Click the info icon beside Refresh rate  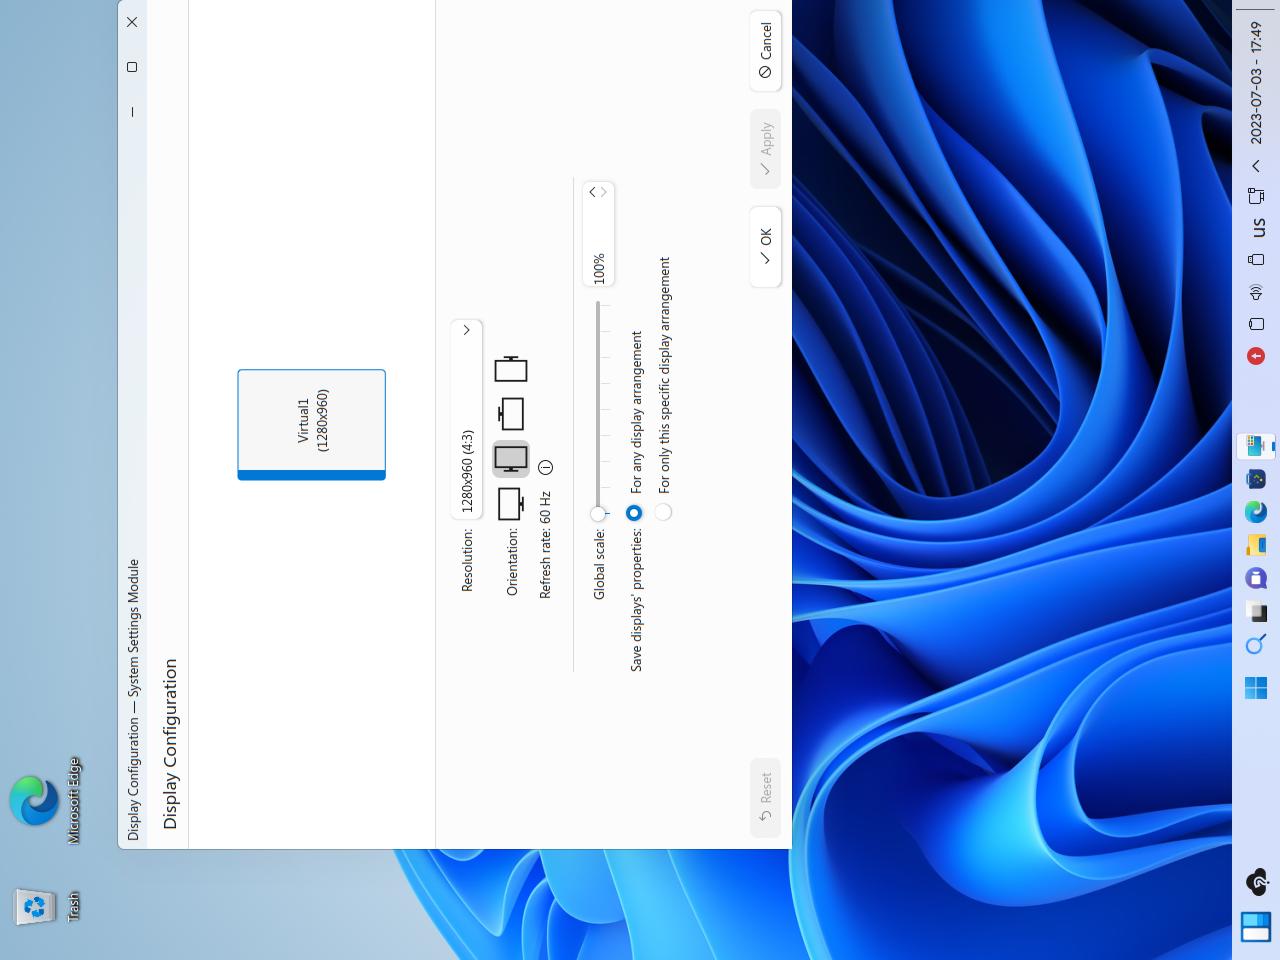[x=545, y=467]
